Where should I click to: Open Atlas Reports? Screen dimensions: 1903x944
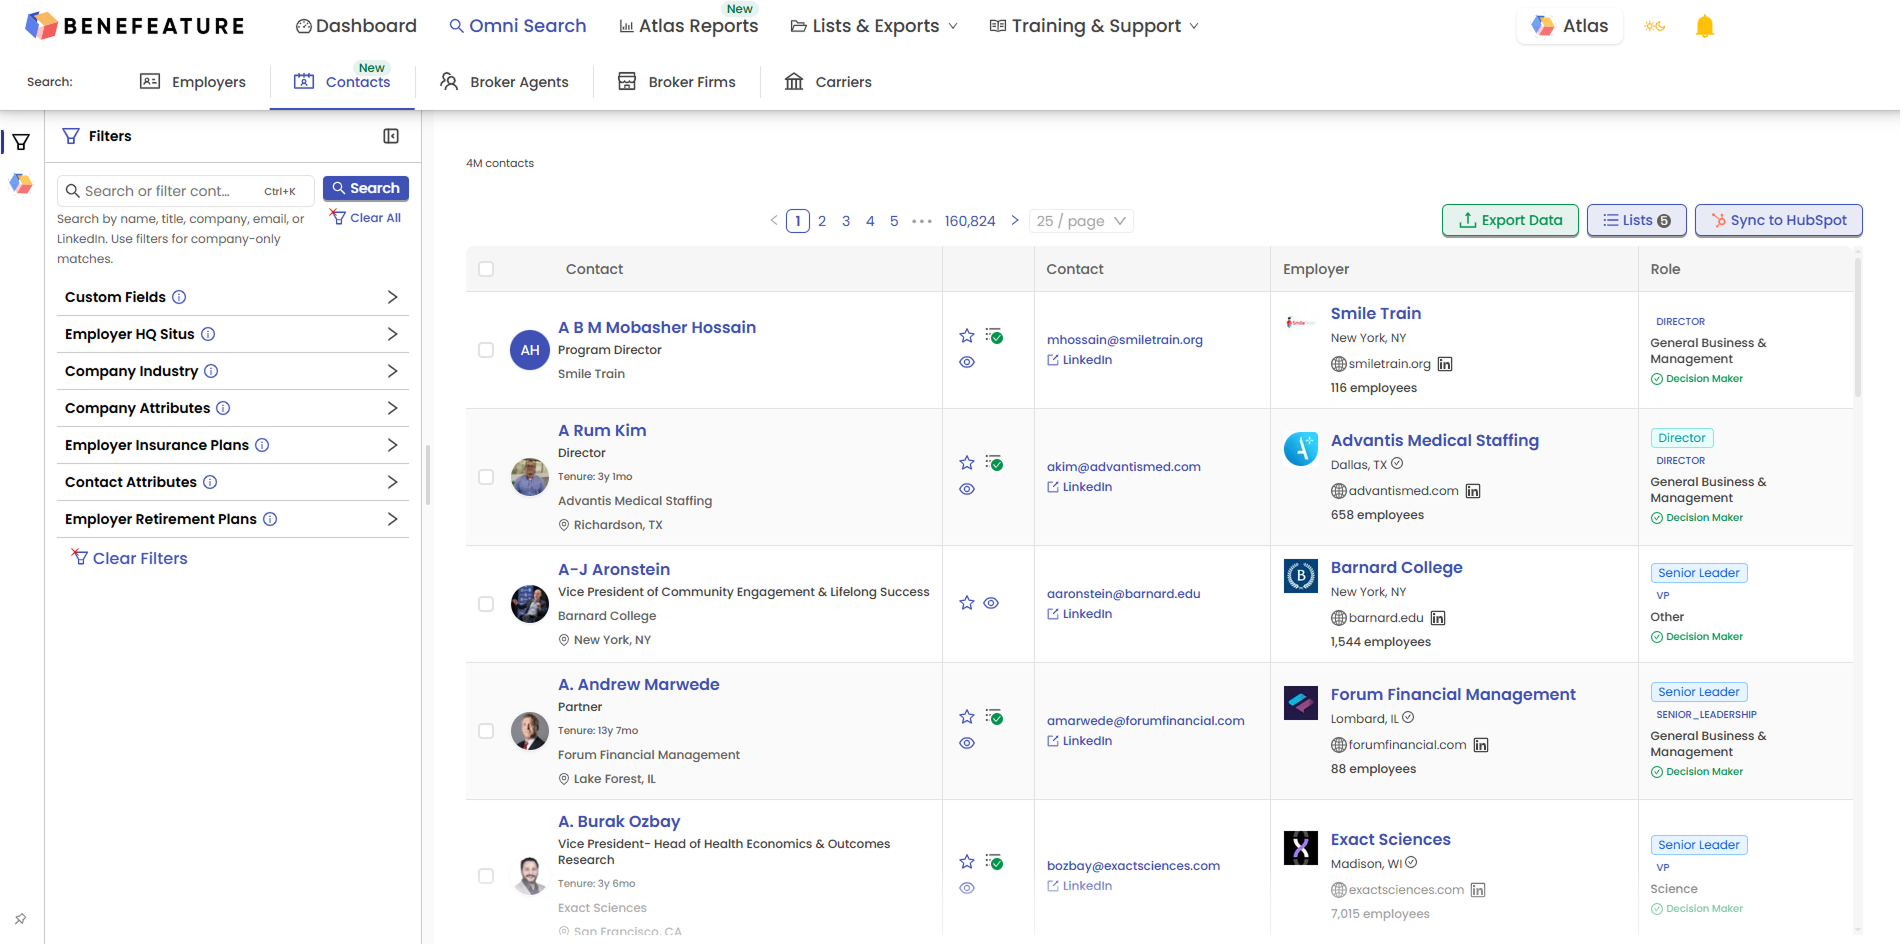[689, 26]
